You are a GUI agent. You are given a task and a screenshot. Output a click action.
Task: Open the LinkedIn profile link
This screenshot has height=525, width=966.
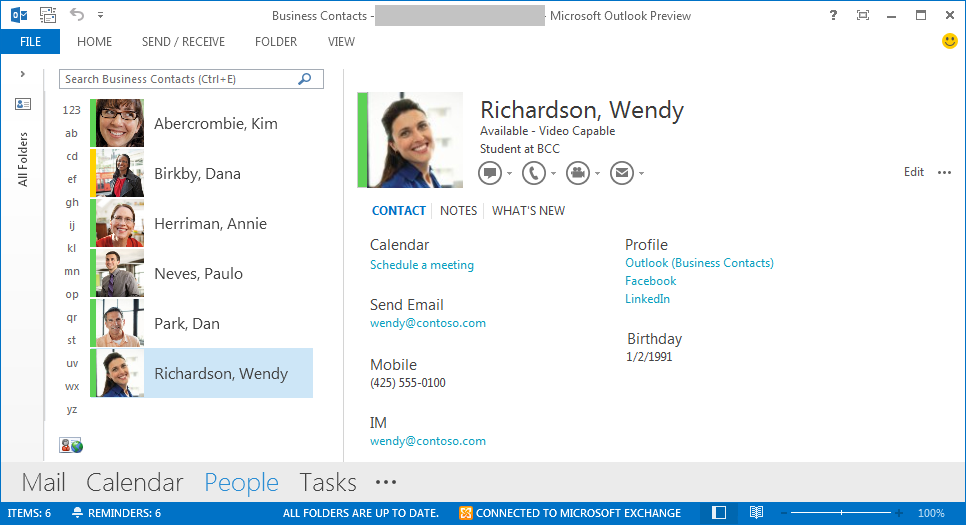click(647, 299)
